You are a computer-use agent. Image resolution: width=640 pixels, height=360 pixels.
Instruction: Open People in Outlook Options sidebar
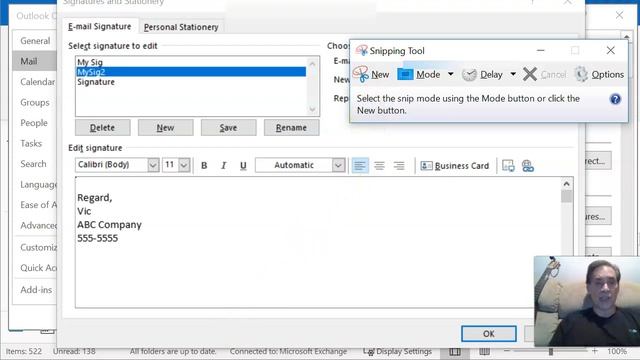point(34,123)
